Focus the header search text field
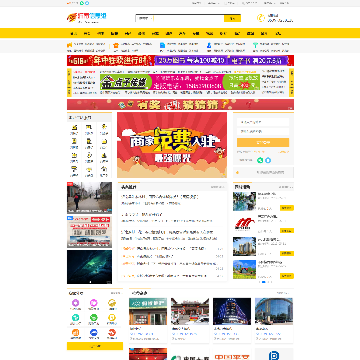The height and width of the screenshot is (360, 360). [189, 18]
